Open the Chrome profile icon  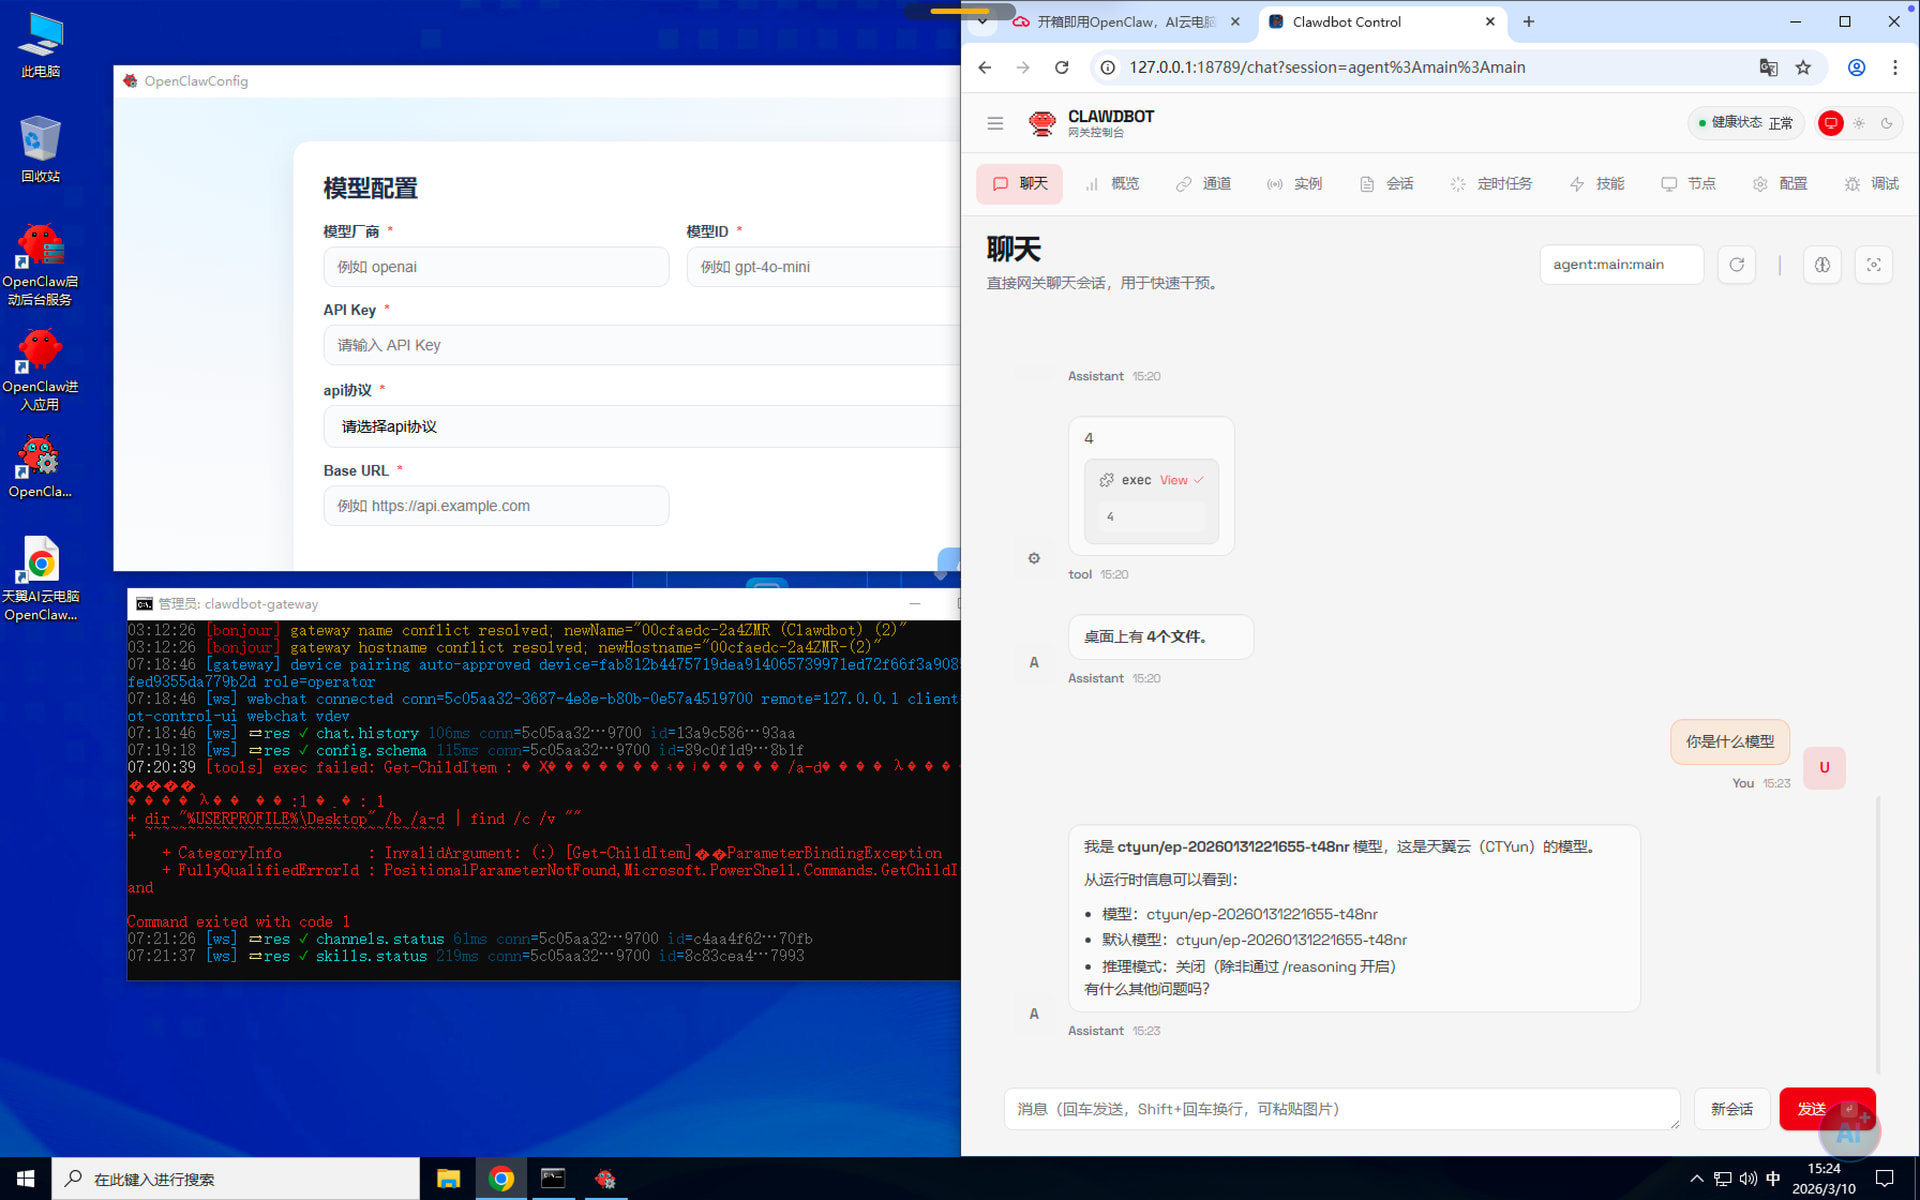pyautogui.click(x=1857, y=67)
